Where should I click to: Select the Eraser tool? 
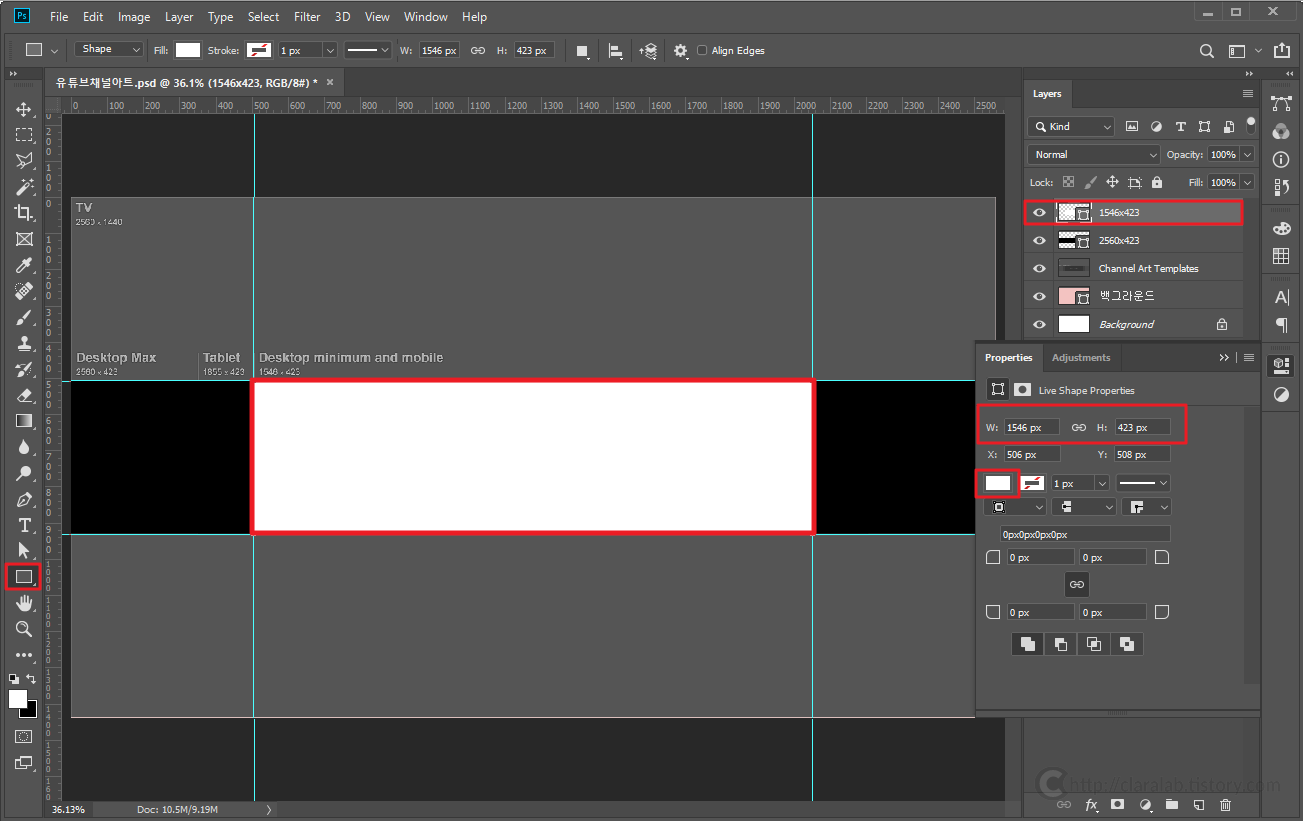point(24,395)
